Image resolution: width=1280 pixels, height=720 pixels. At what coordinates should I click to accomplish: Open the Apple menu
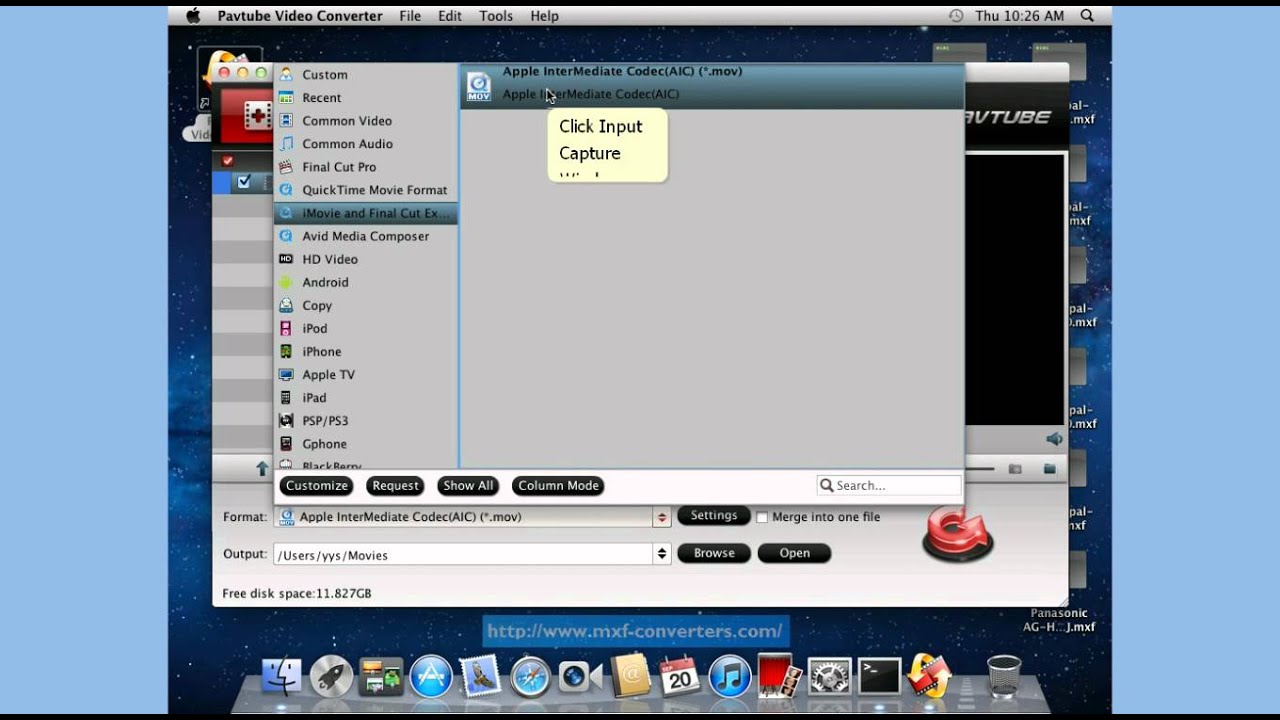coord(193,16)
